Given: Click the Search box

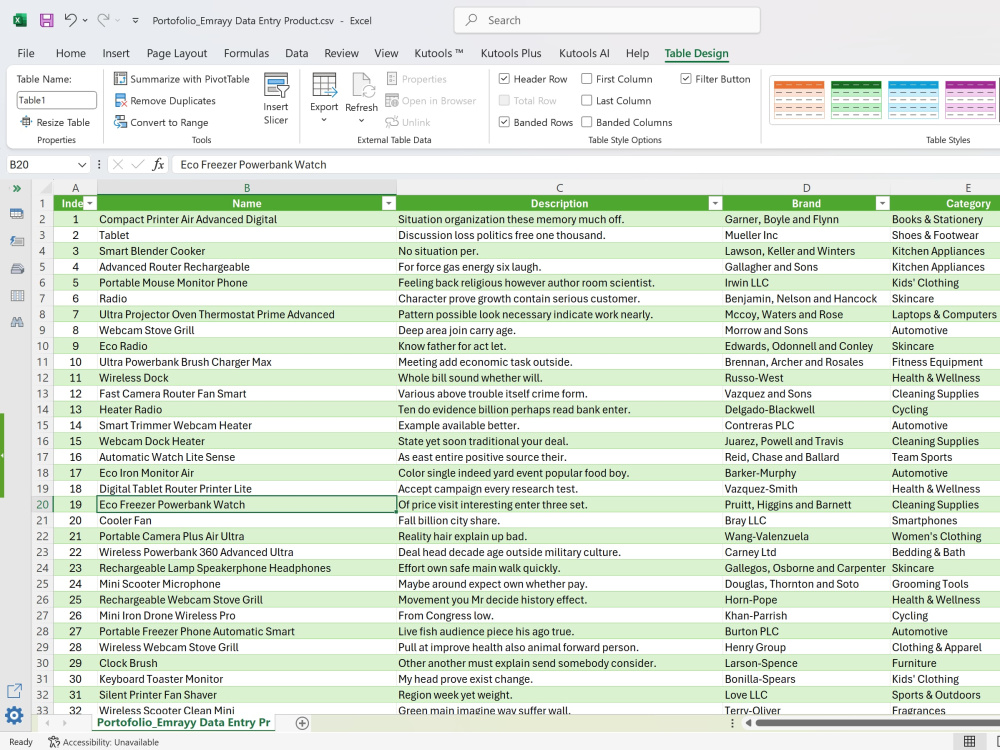Looking at the screenshot, I should pos(607,20).
